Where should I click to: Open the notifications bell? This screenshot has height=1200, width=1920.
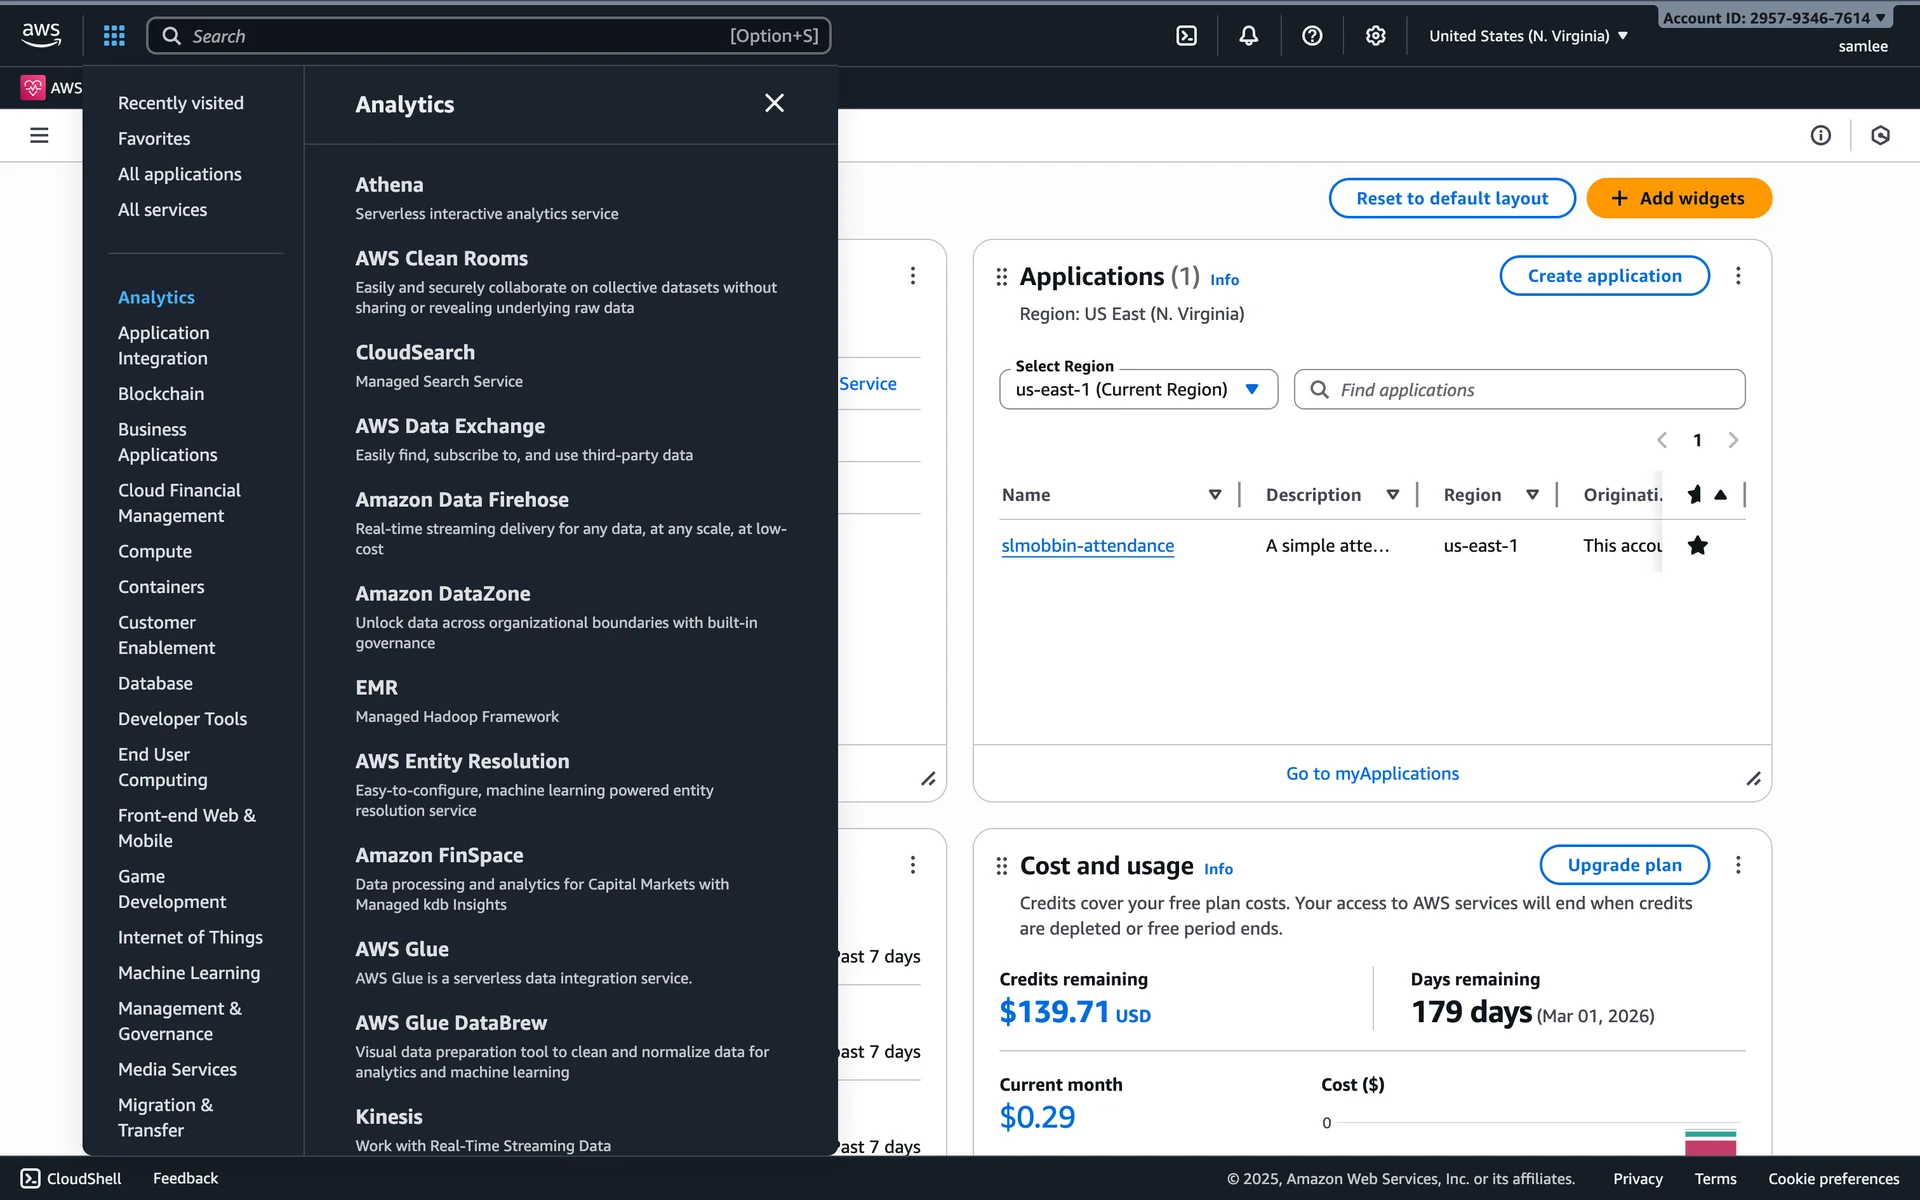[x=1248, y=36]
